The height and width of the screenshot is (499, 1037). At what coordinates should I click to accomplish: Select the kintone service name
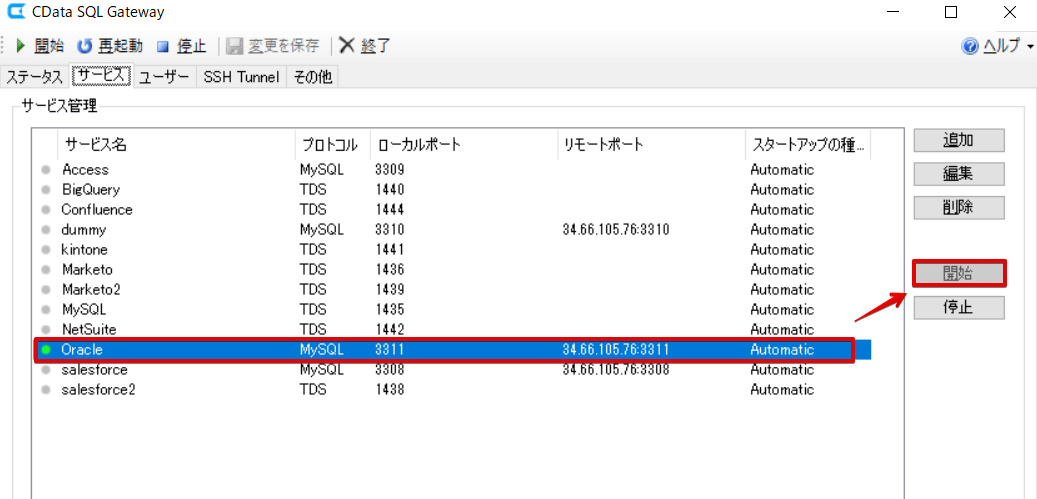point(84,250)
